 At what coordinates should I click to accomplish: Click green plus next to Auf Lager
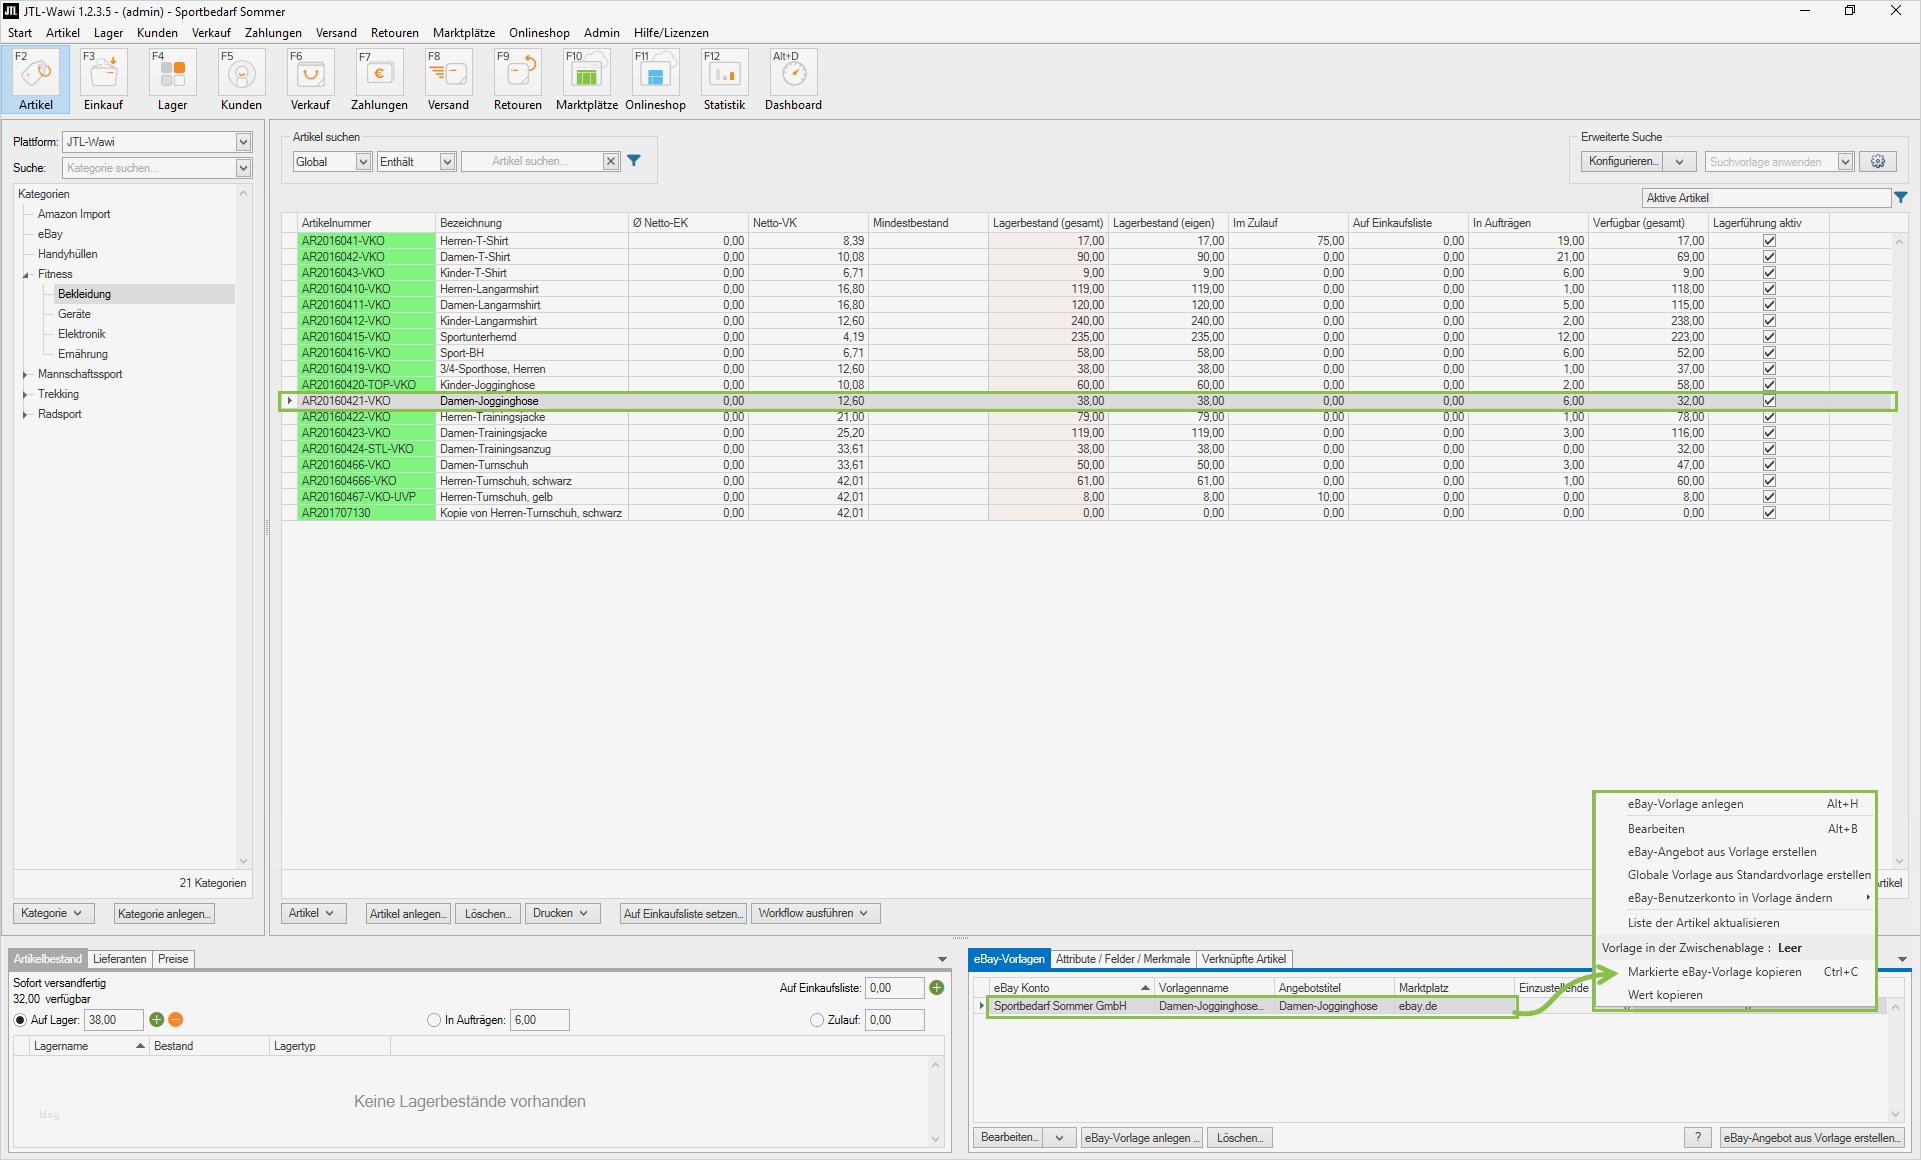(x=157, y=1020)
